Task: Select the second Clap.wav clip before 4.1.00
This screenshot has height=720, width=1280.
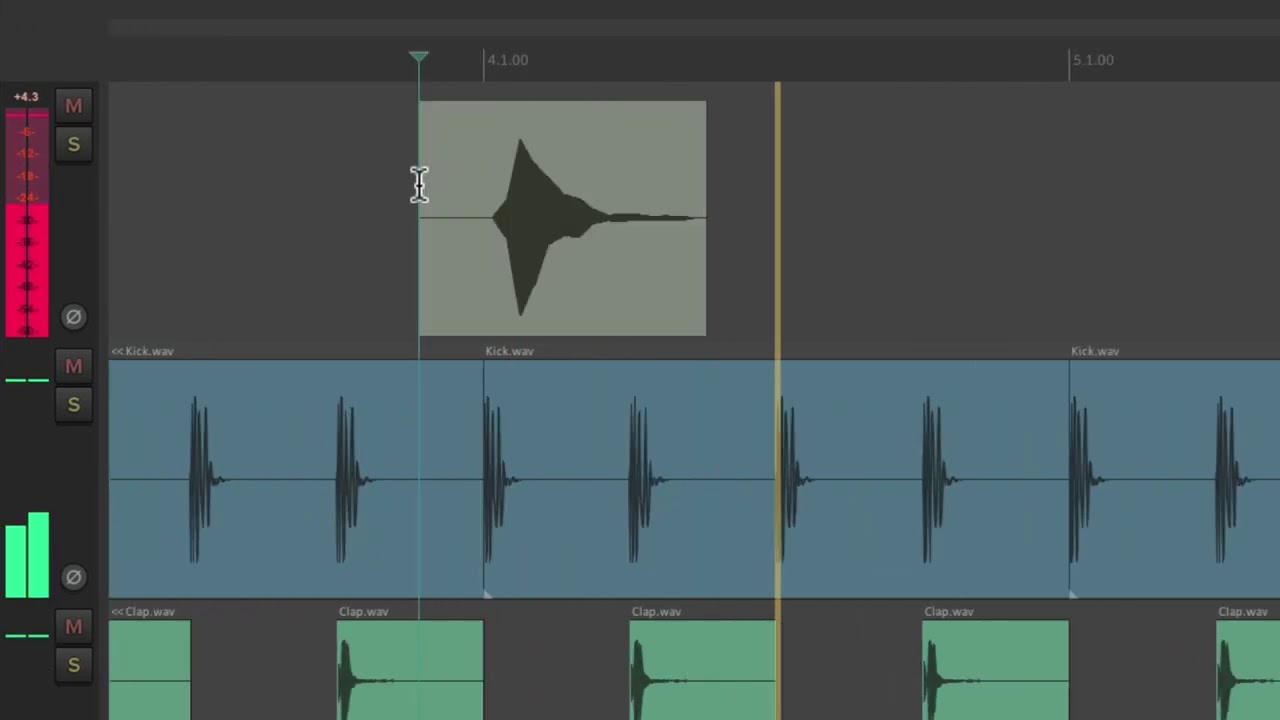Action: coord(410,670)
